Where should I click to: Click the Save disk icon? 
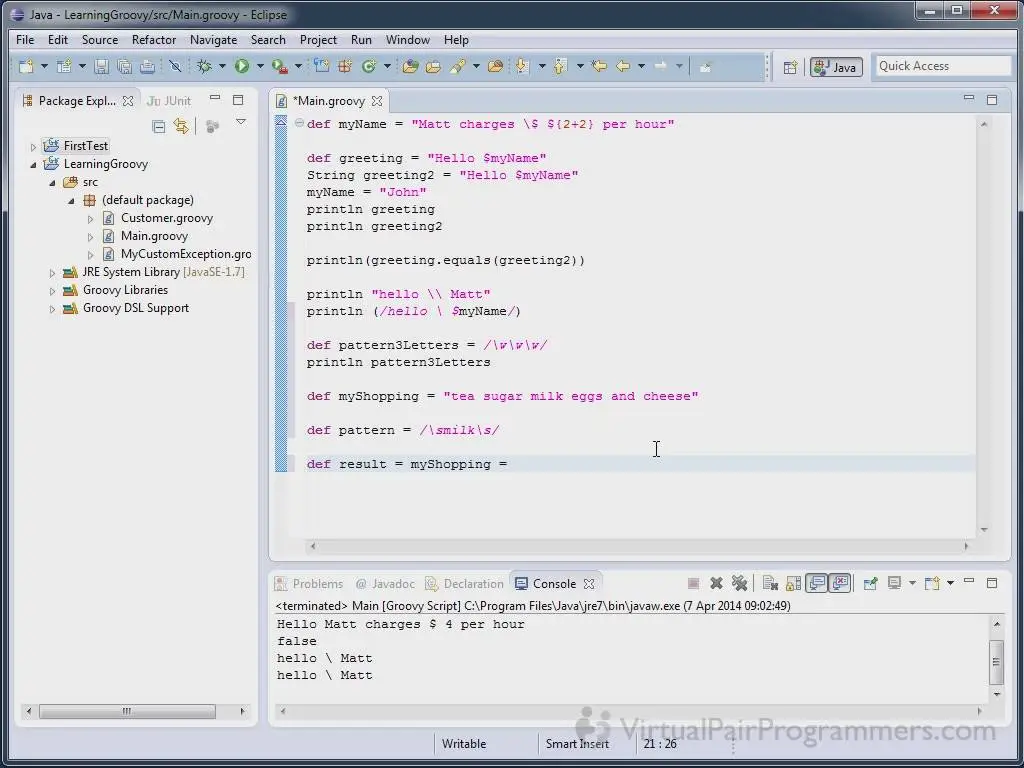pyautogui.click(x=101, y=67)
